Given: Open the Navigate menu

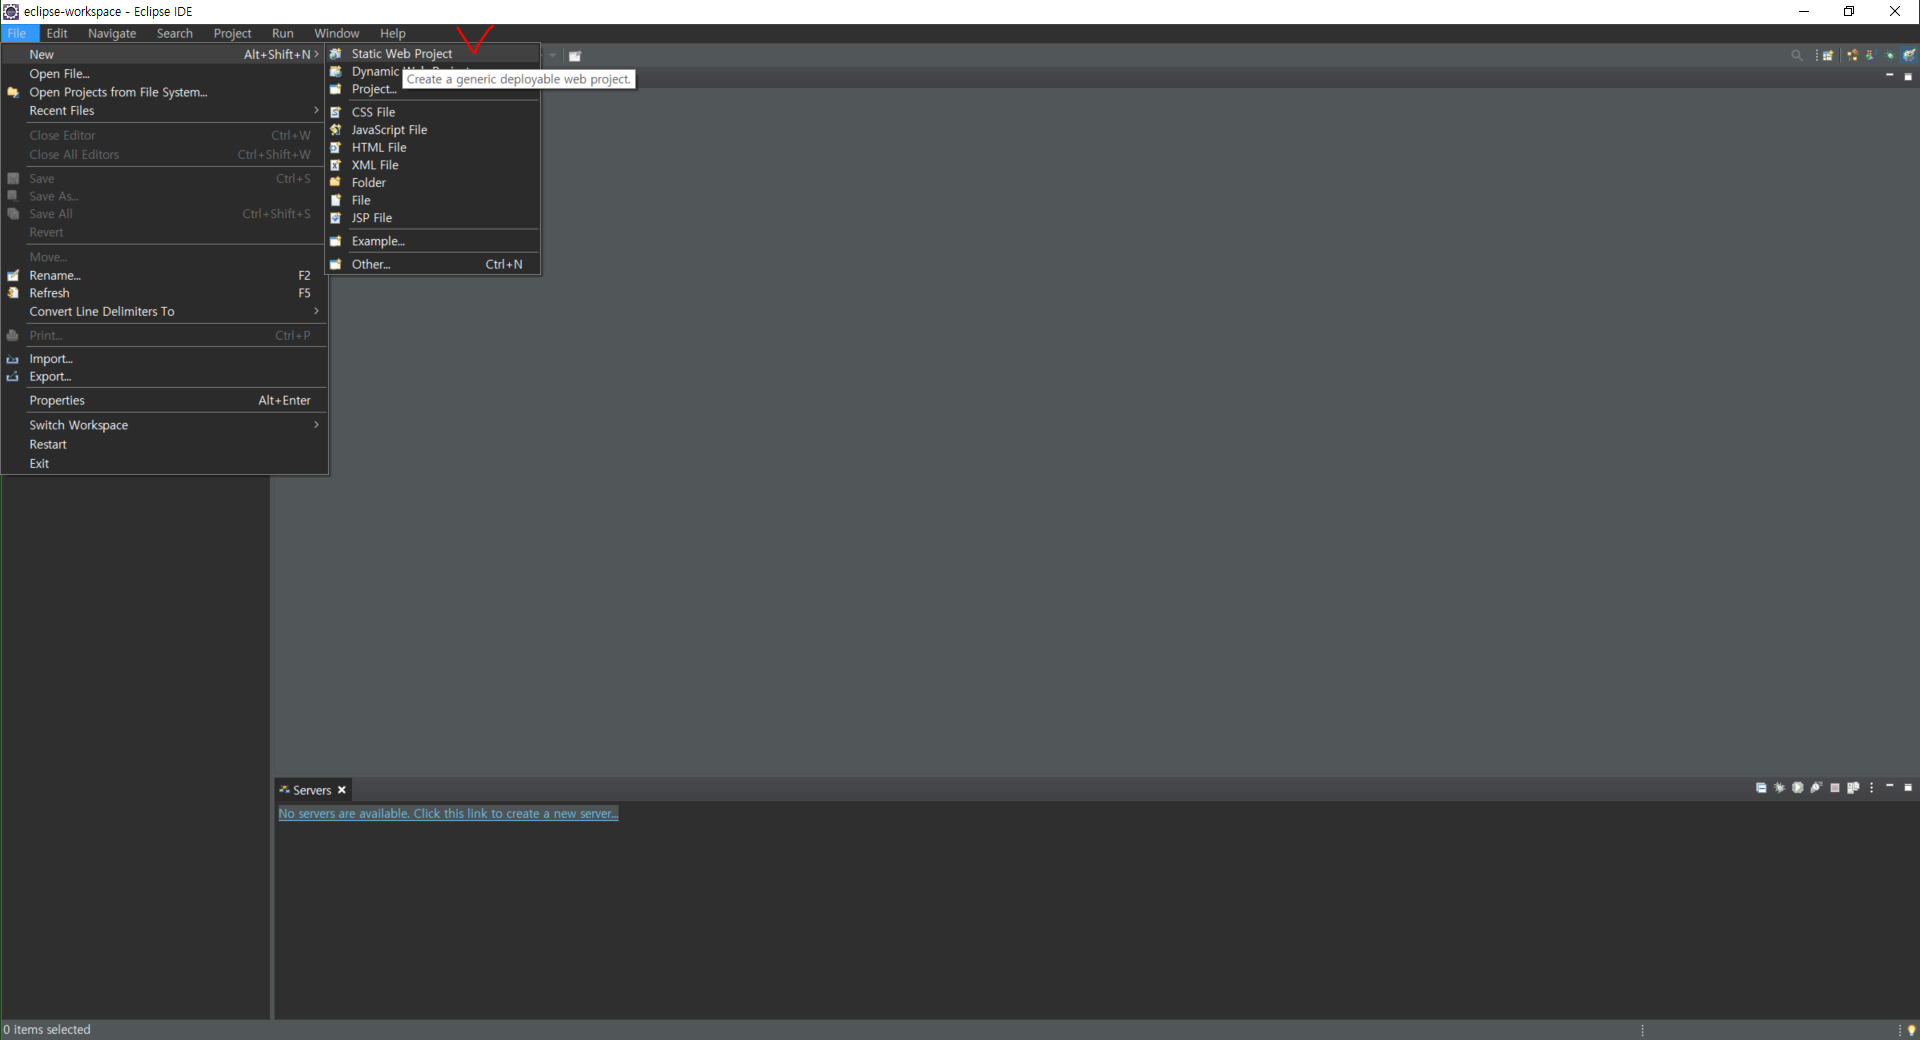Looking at the screenshot, I should (112, 33).
